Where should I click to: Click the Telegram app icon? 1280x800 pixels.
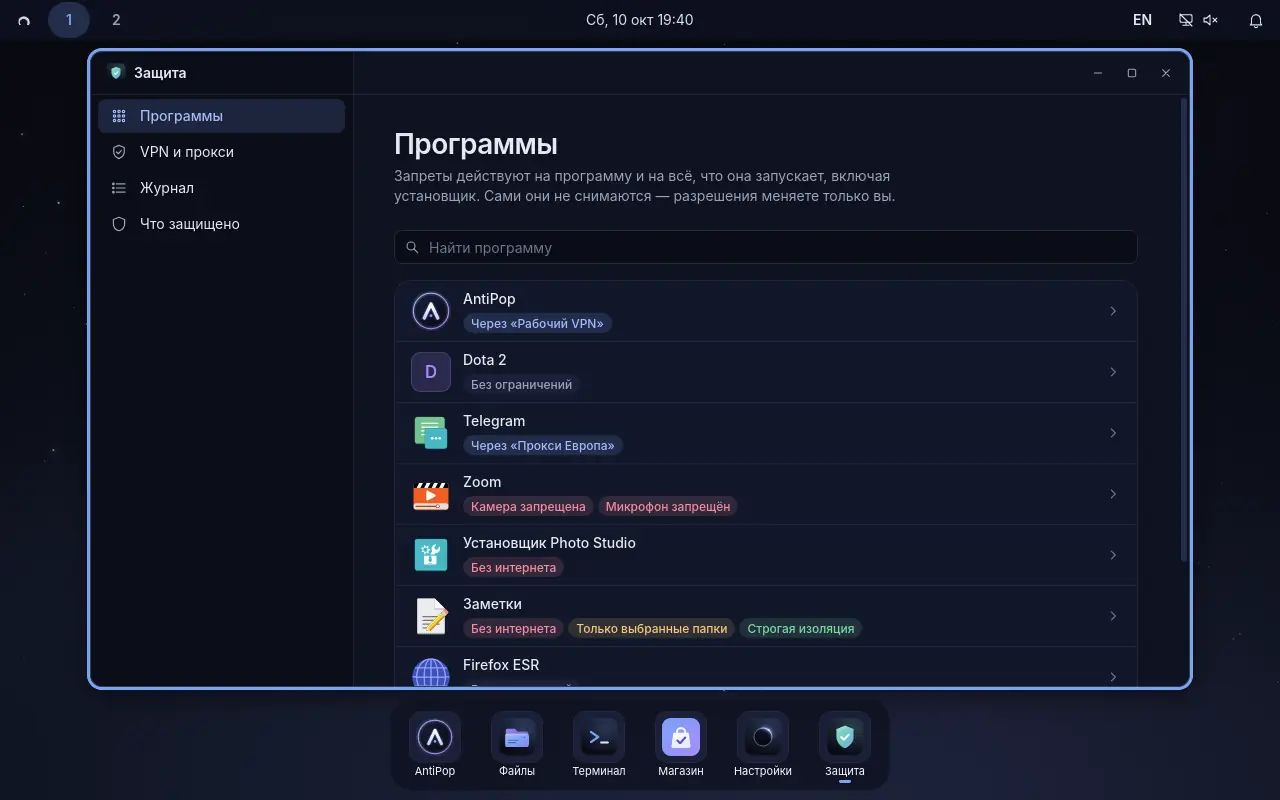[x=431, y=433]
